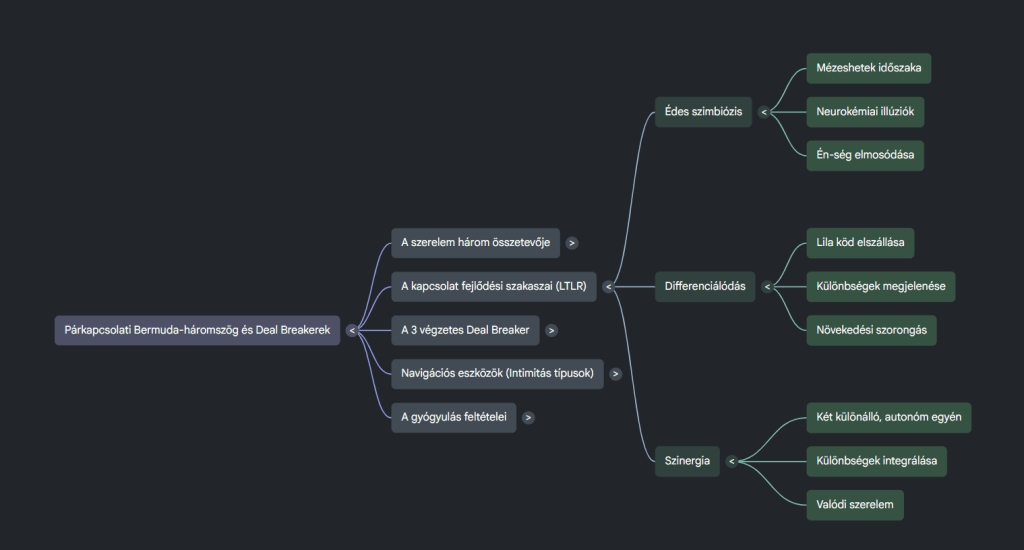Expand 'A szerelem három összetevője' chevron
The image size is (1024, 550).
coord(571,242)
